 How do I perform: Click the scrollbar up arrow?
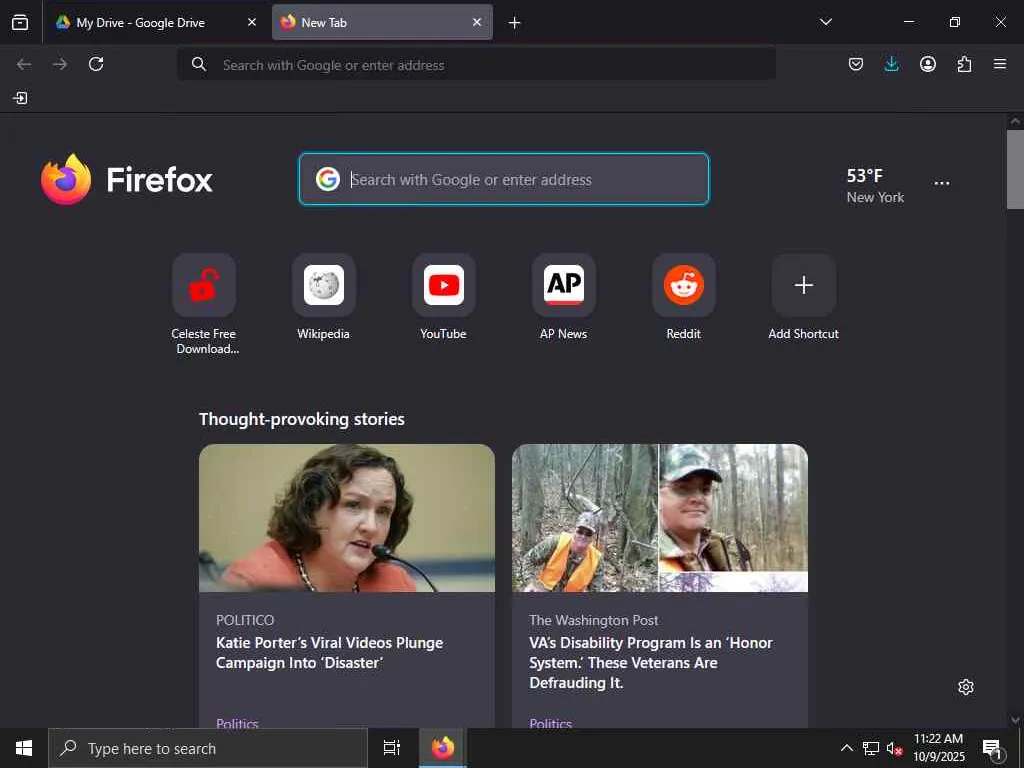1015,121
